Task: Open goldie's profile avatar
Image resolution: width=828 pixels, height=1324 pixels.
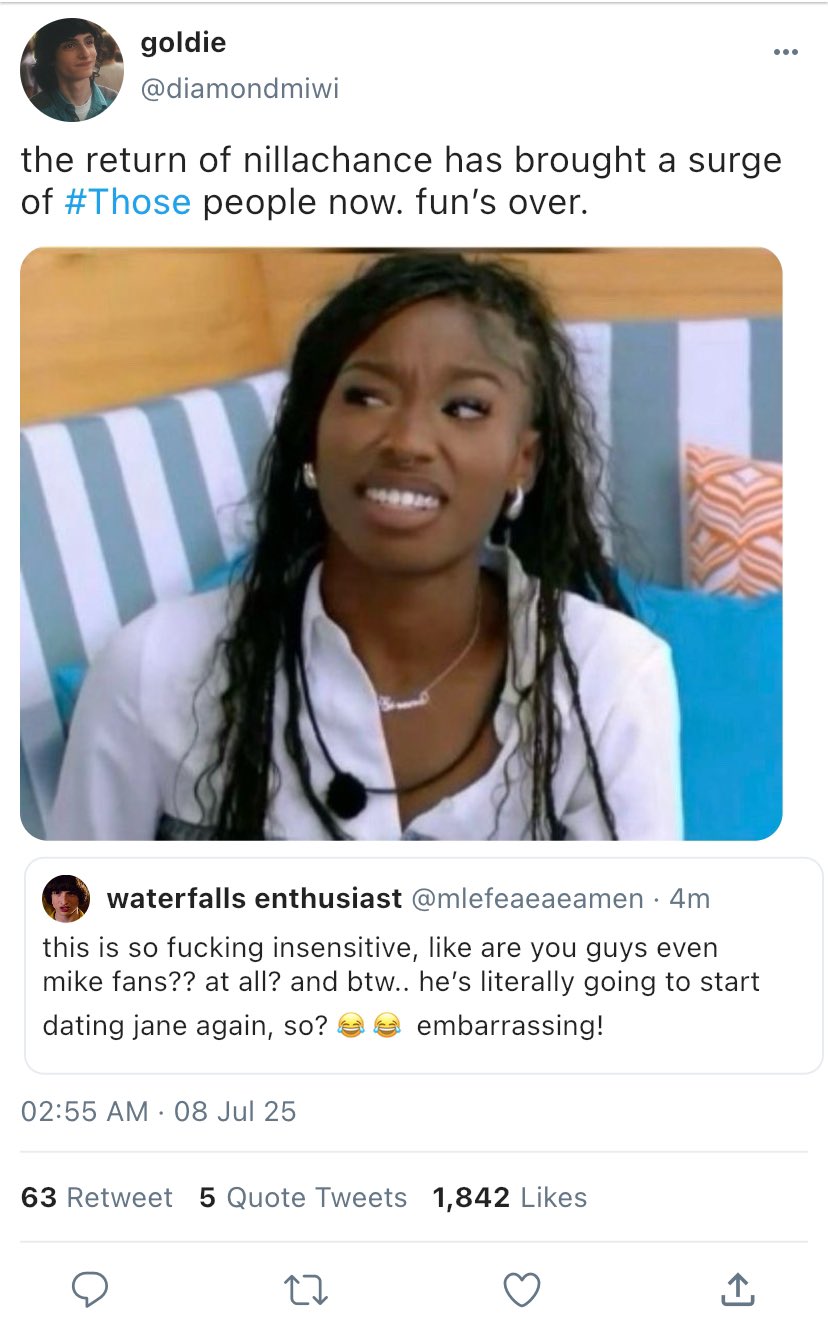Action: (71, 70)
